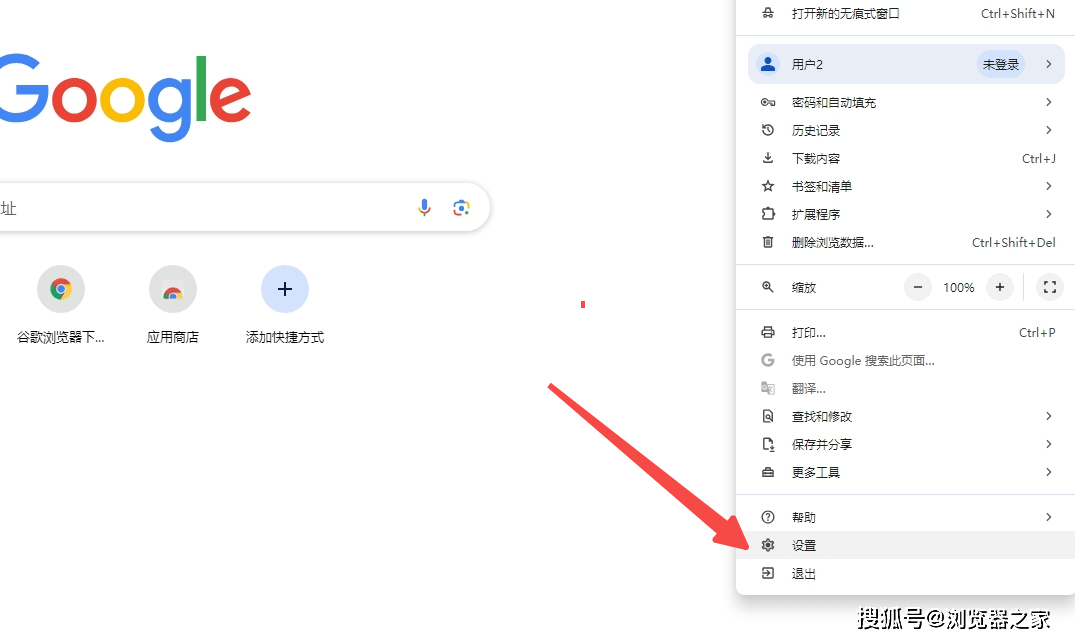The height and width of the screenshot is (642, 1075).
Task: Click the Google G icon for 使用 Google 搜索此页面
Action: pyautogui.click(x=768, y=360)
